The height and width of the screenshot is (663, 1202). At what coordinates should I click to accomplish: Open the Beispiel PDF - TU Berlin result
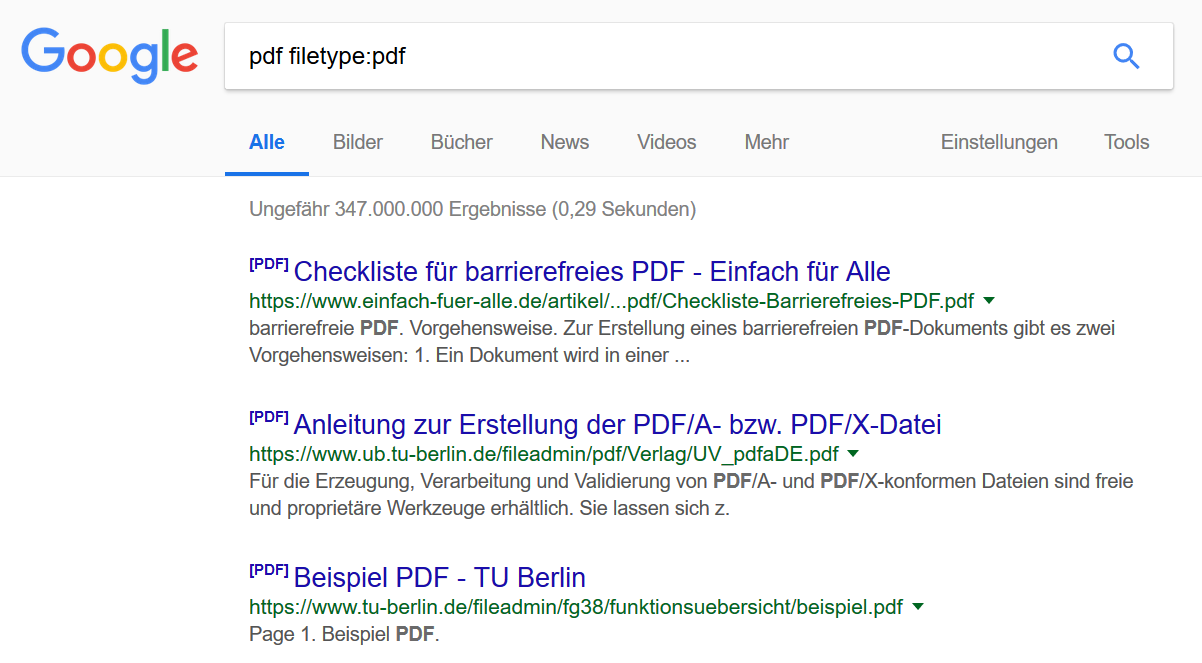pyautogui.click(x=439, y=577)
